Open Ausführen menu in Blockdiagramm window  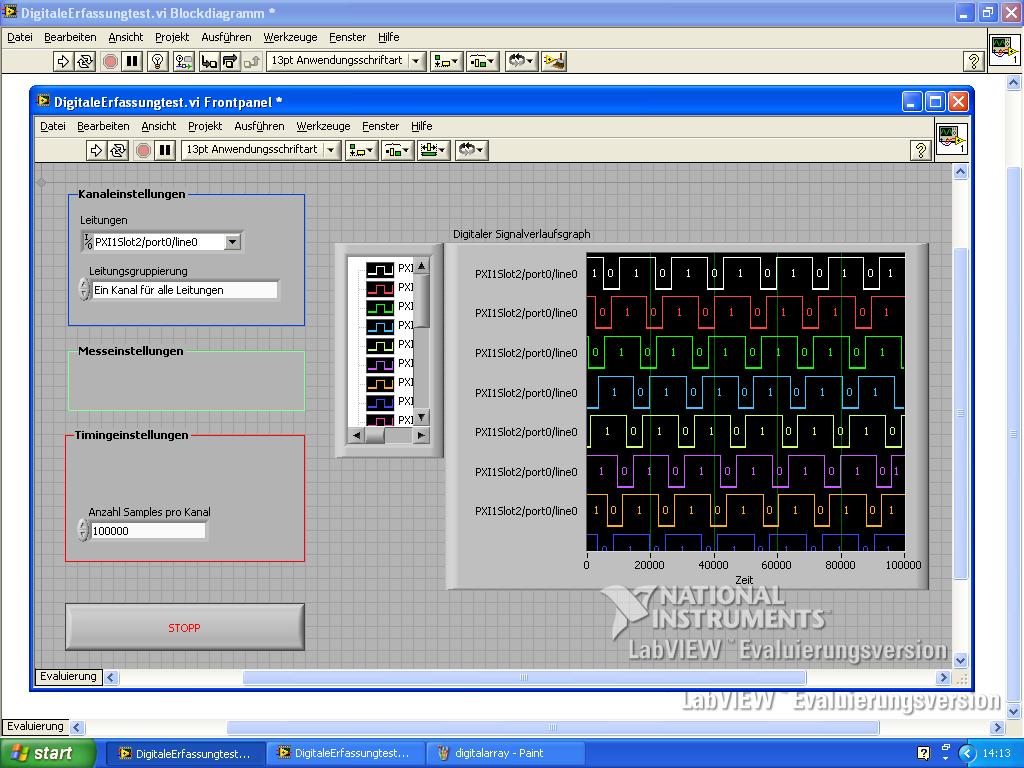[x=226, y=37]
